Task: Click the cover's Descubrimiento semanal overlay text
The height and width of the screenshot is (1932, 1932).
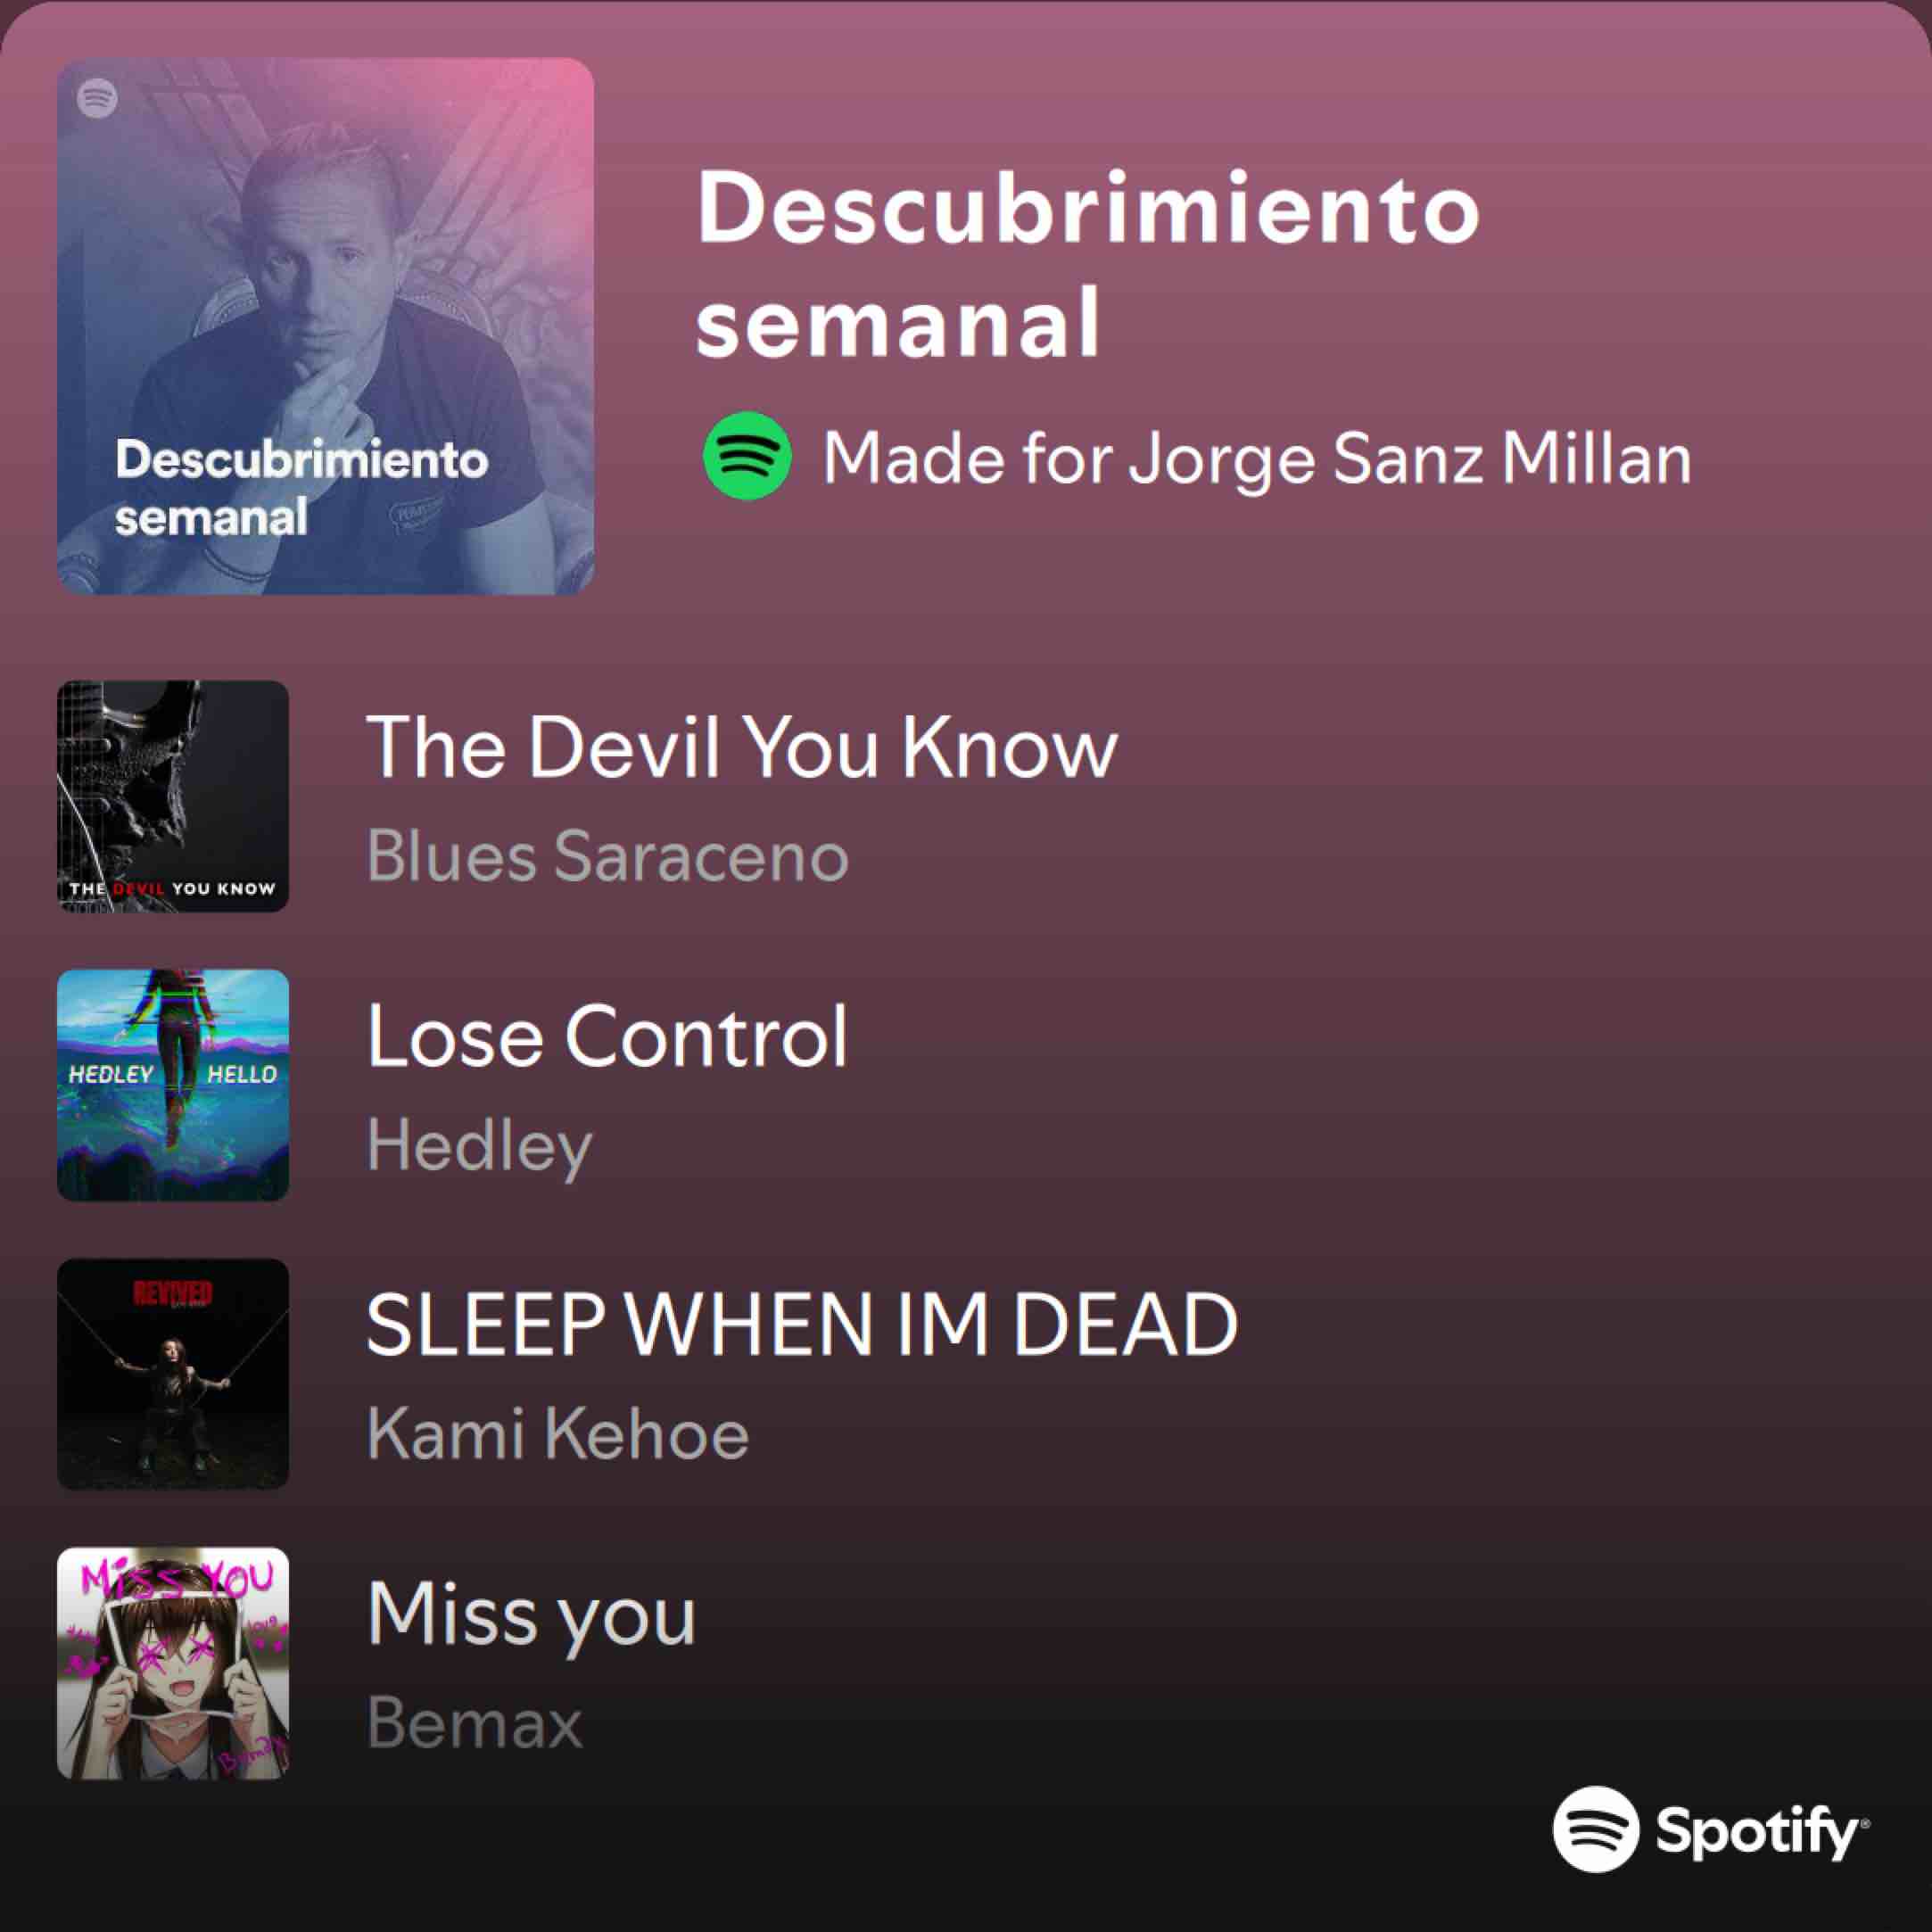Action: tap(302, 489)
